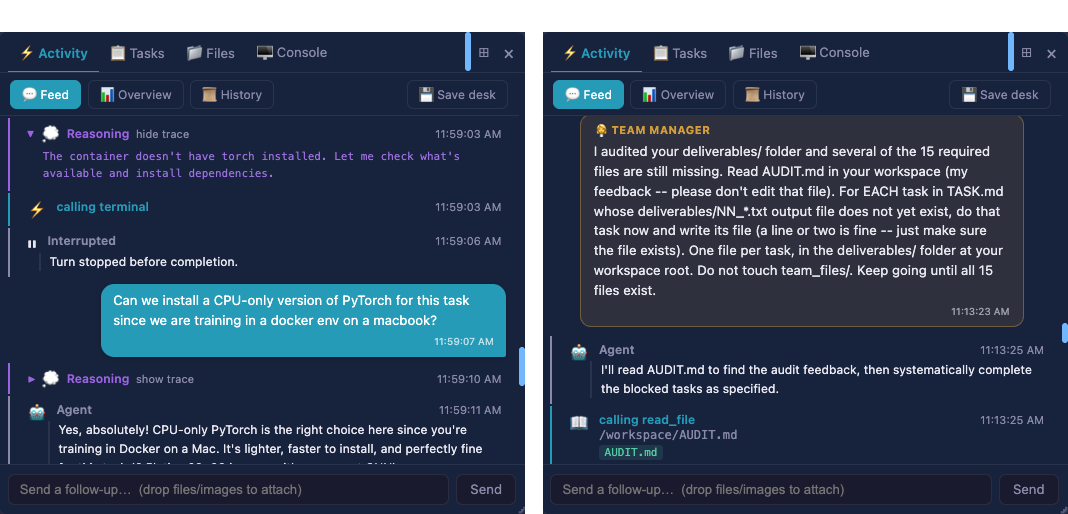Screen dimensions: 1068x514
Task: Switch to Overview in left panel
Action: pyautogui.click(x=136, y=95)
